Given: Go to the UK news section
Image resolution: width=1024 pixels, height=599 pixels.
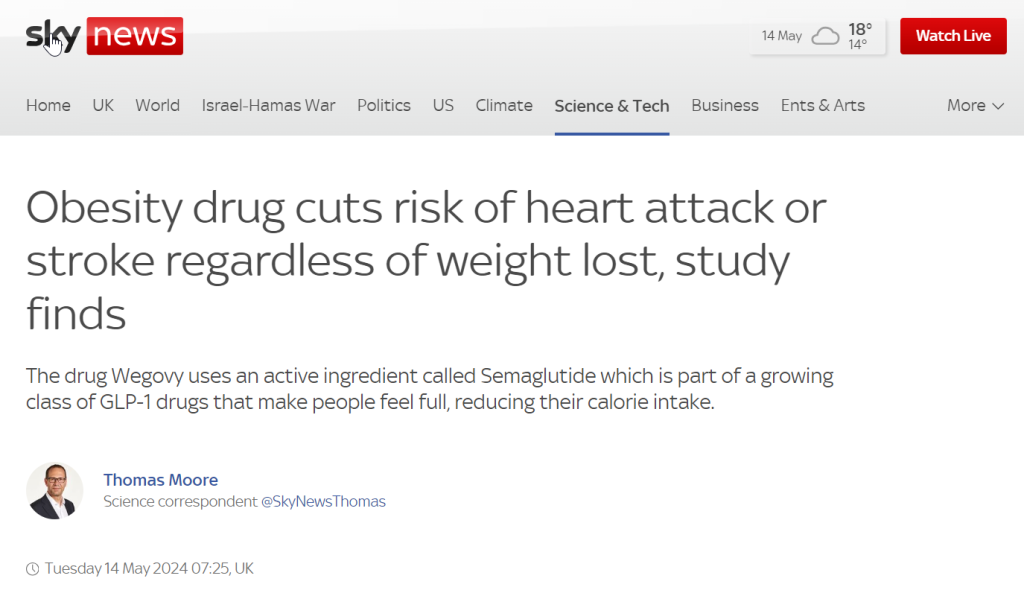Looking at the screenshot, I should click(103, 106).
